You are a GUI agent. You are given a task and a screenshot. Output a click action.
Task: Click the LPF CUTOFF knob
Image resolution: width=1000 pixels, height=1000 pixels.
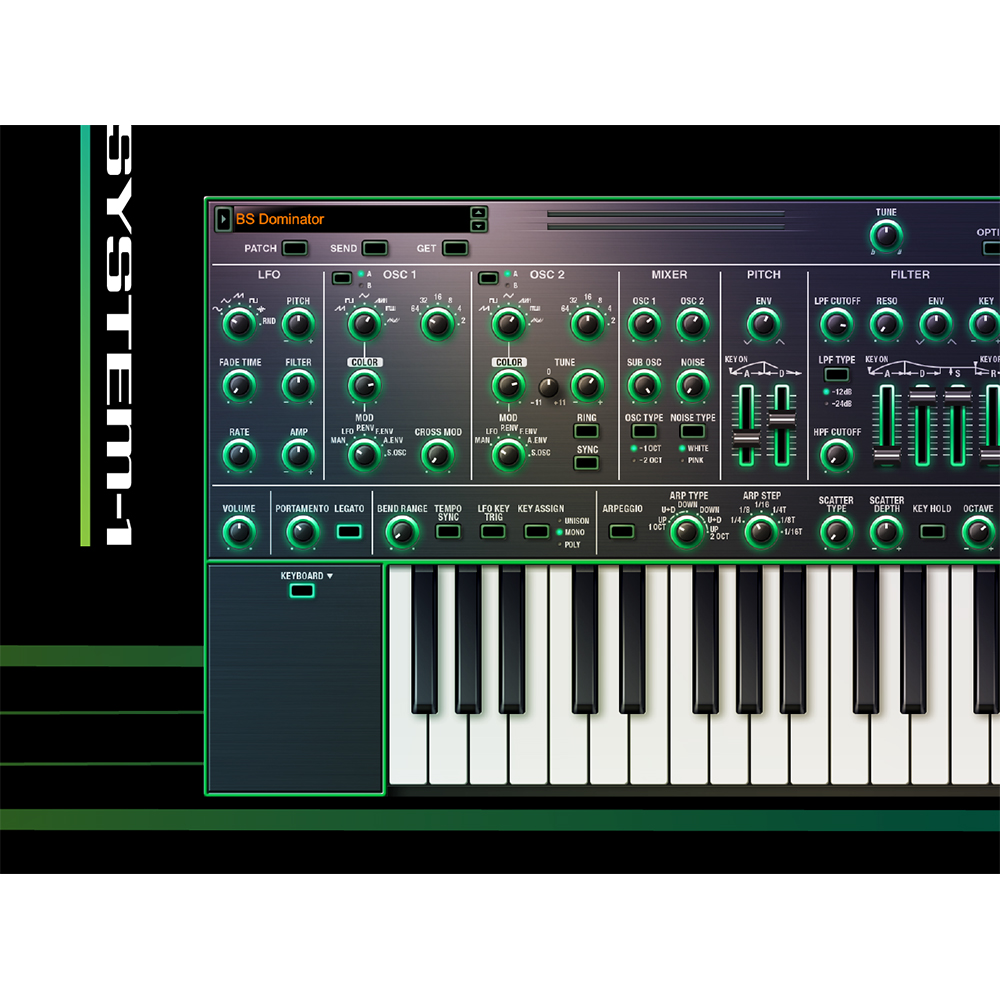coord(837,324)
